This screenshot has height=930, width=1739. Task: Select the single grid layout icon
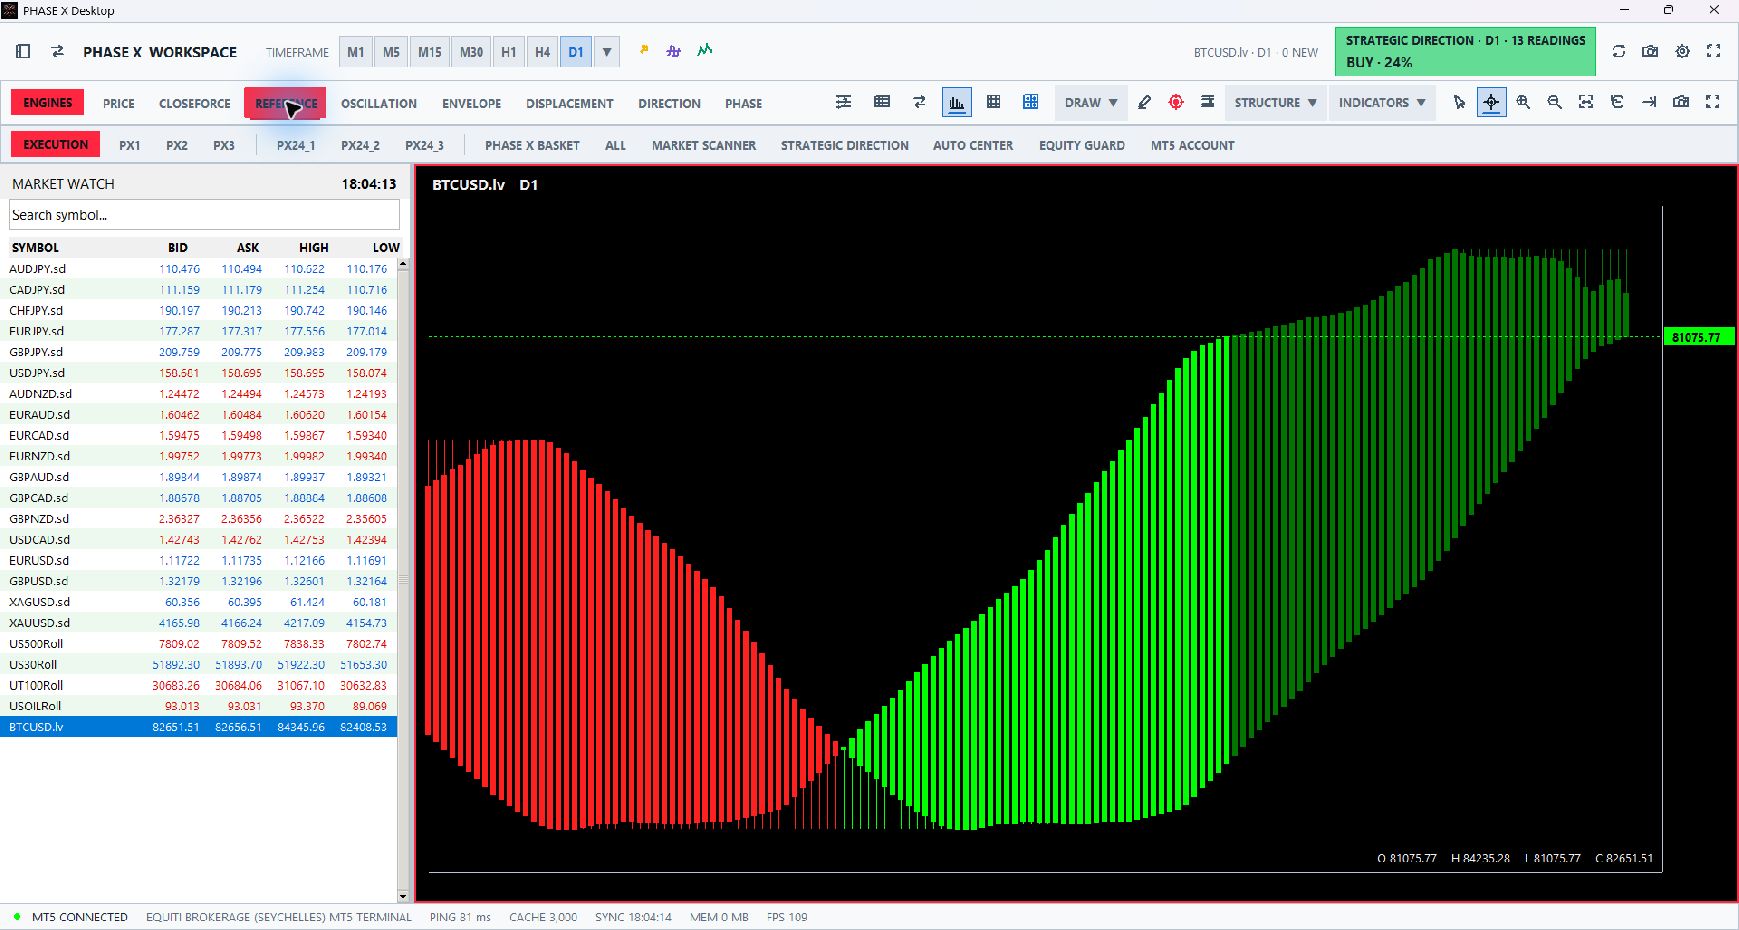pyautogui.click(x=994, y=102)
